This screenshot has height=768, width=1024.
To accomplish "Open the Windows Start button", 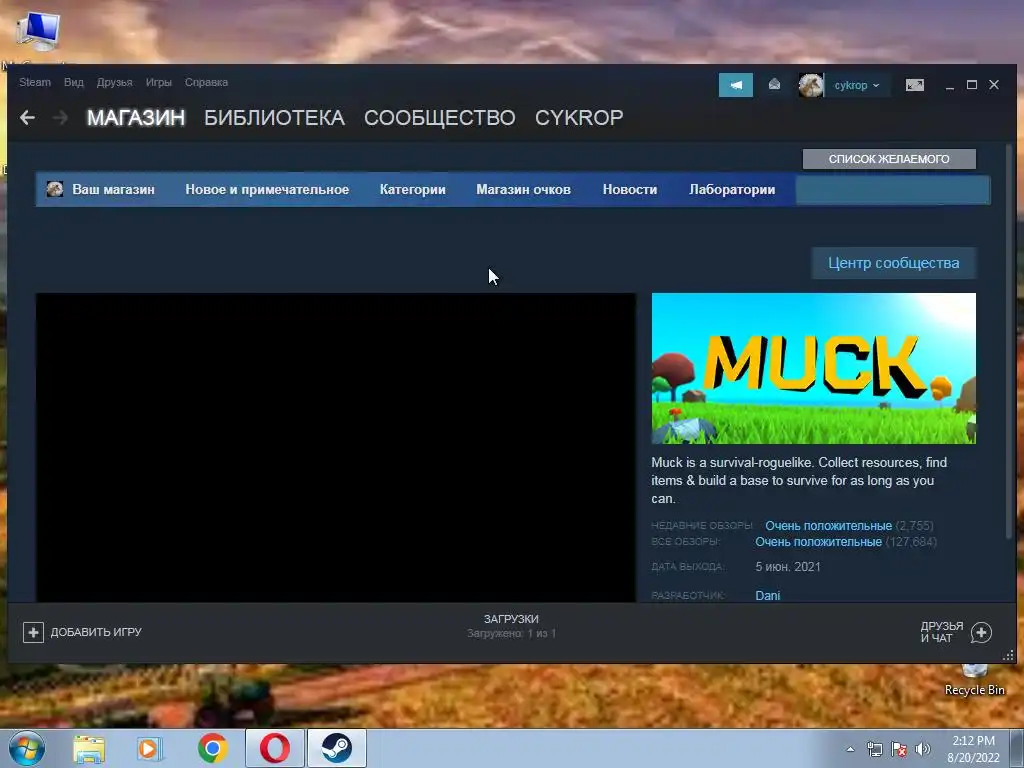I will click(27, 748).
